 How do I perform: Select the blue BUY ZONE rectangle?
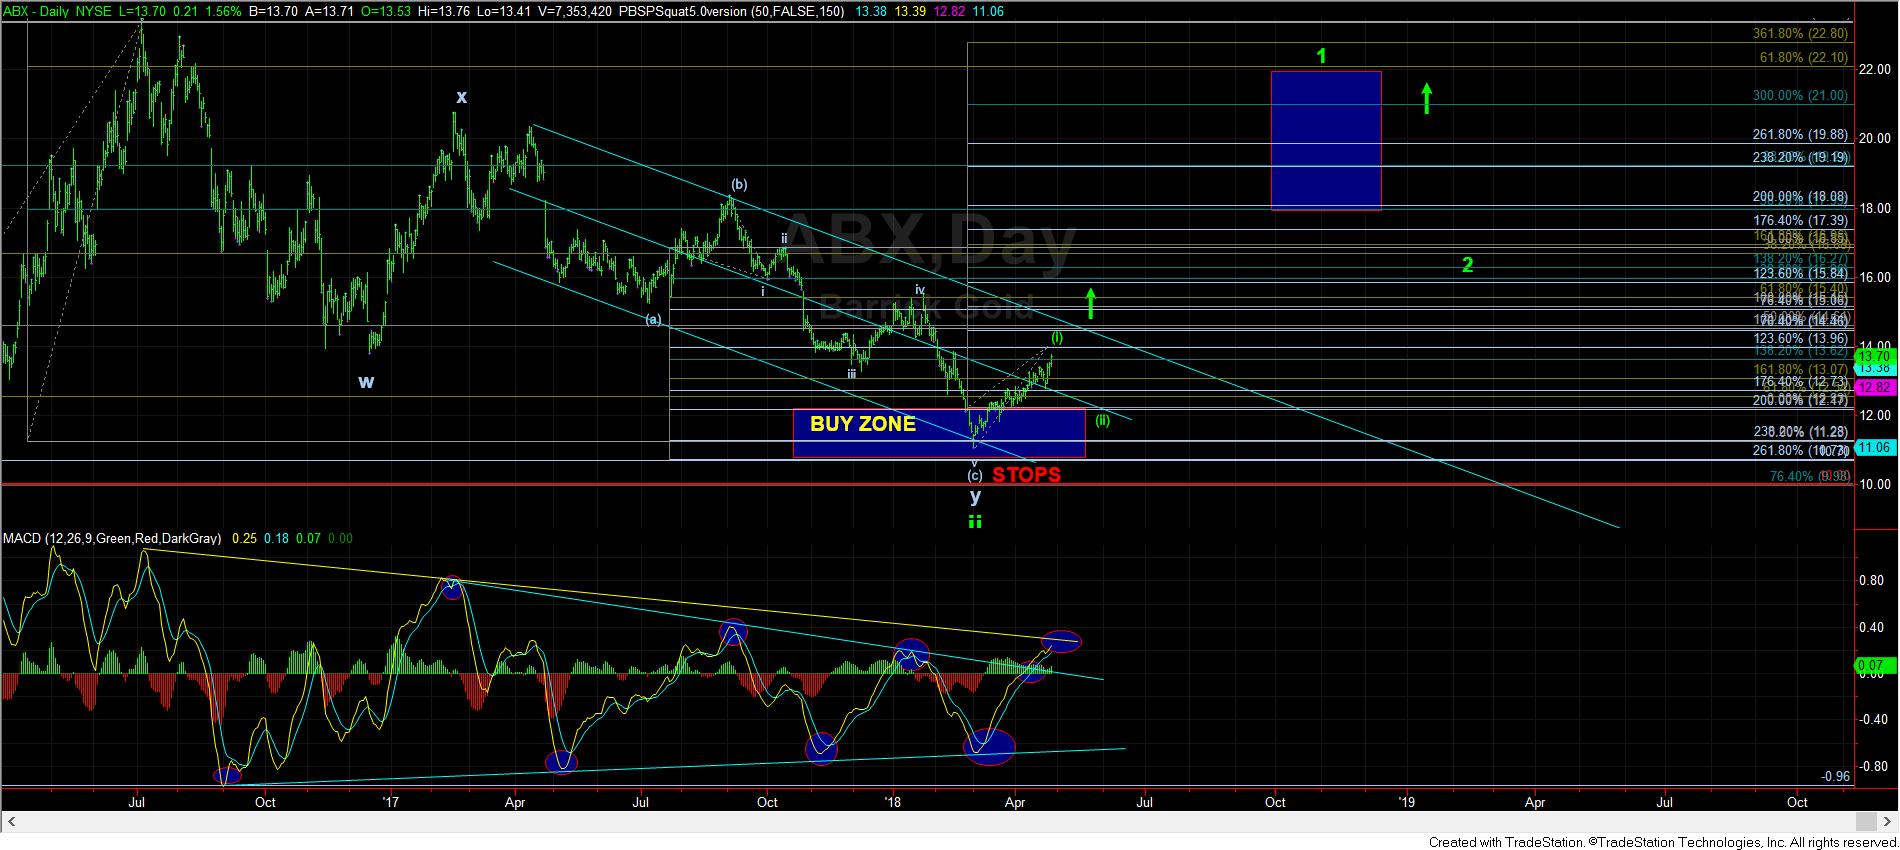(x=939, y=433)
